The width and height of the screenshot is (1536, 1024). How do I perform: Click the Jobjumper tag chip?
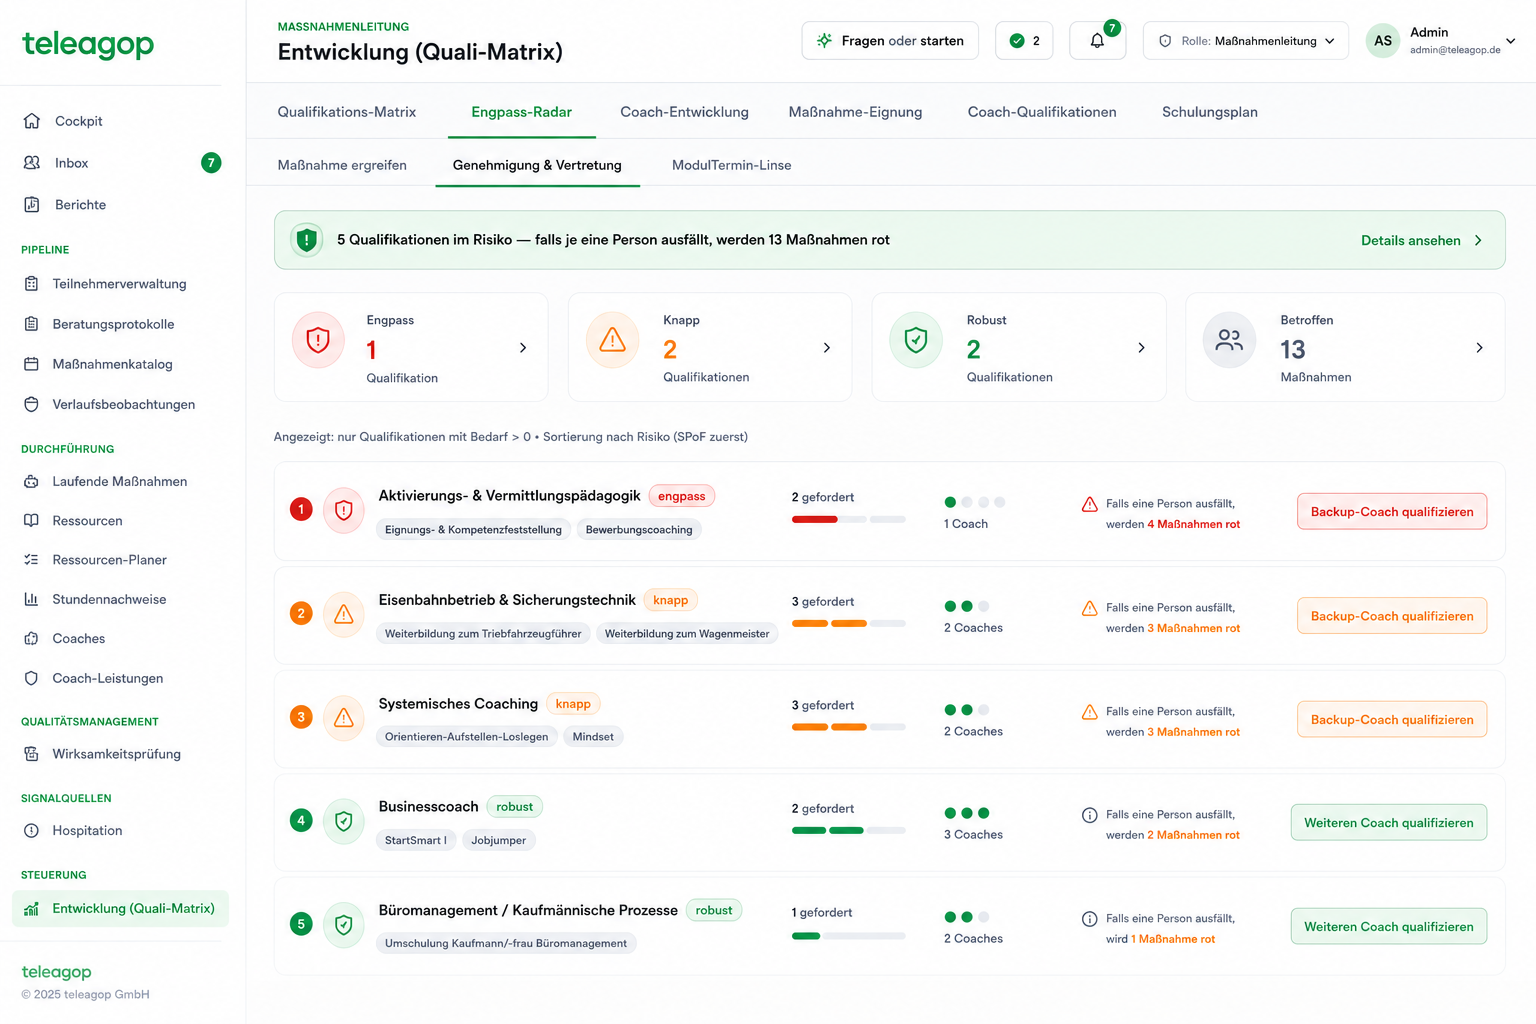(499, 841)
